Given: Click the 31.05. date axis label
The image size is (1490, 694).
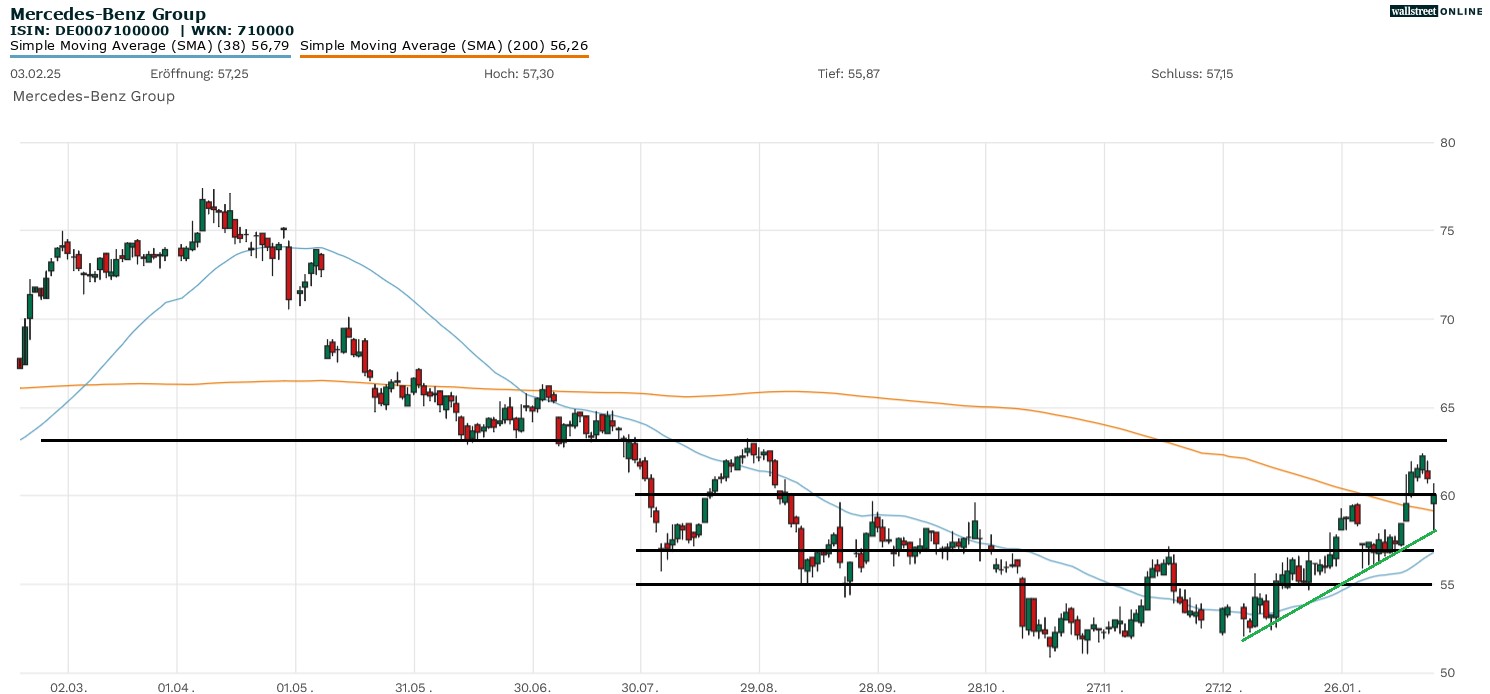Looking at the screenshot, I should (x=413, y=687).
